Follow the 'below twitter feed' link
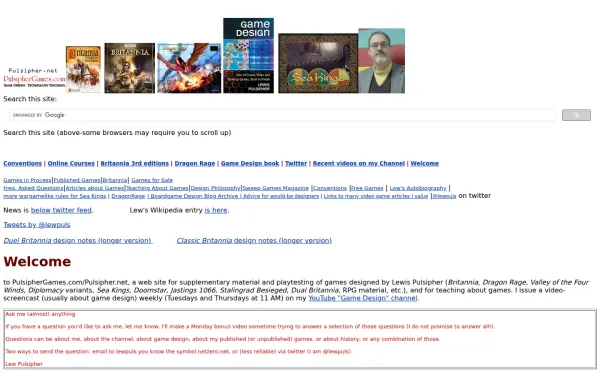Viewport: 600px width, 375px height. pyautogui.click(x=61, y=210)
